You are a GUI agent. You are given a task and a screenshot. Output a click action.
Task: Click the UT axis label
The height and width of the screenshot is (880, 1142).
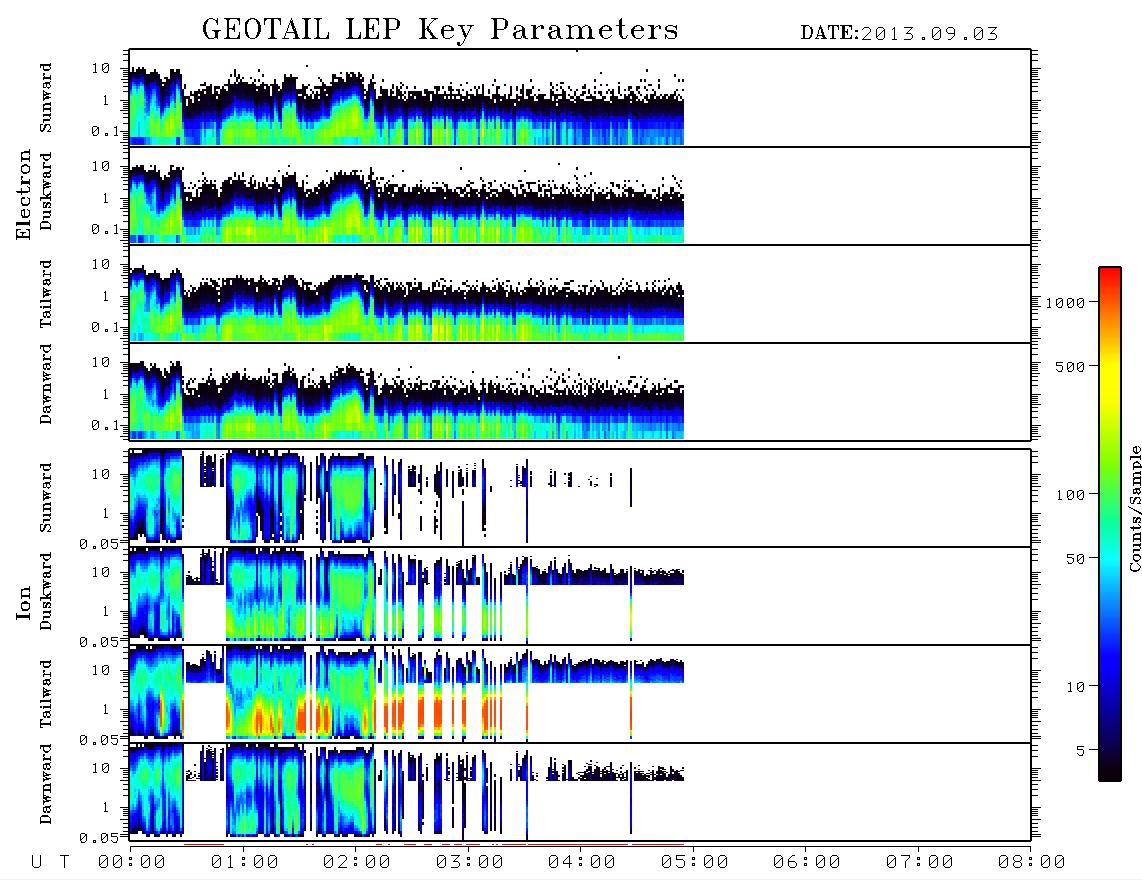click(50, 862)
